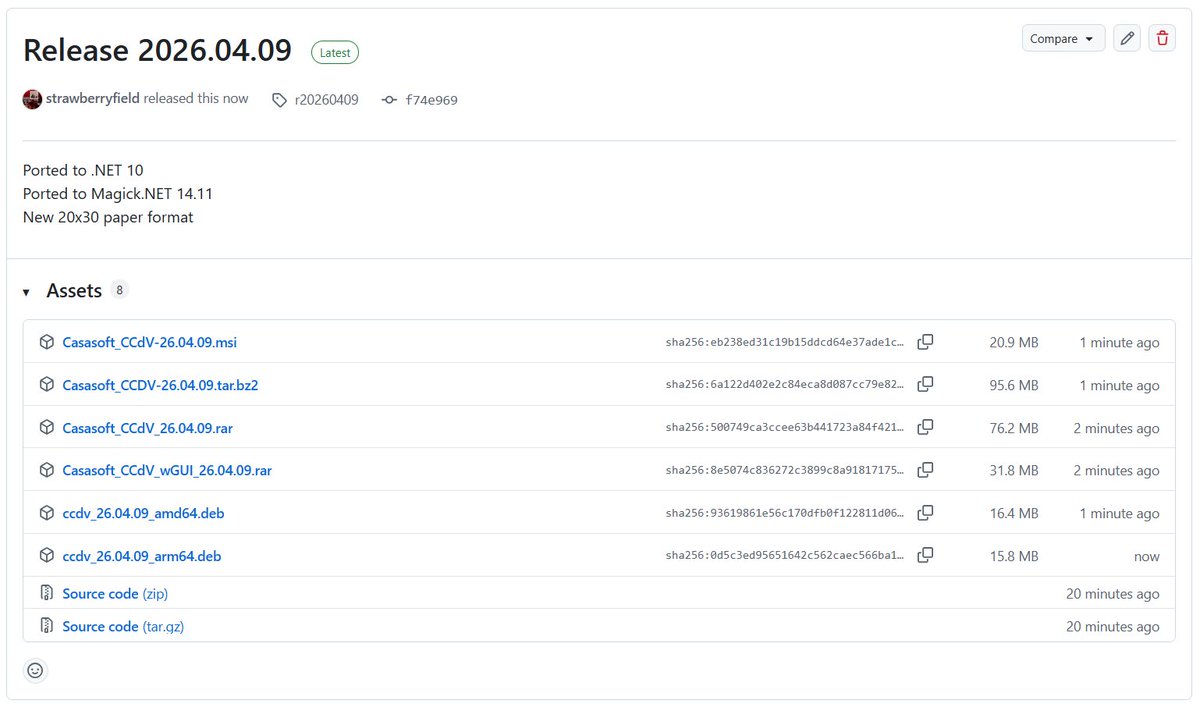This screenshot has height=711, width=1200.
Task: Click the 15.8 MB size value
Action: (1014, 556)
